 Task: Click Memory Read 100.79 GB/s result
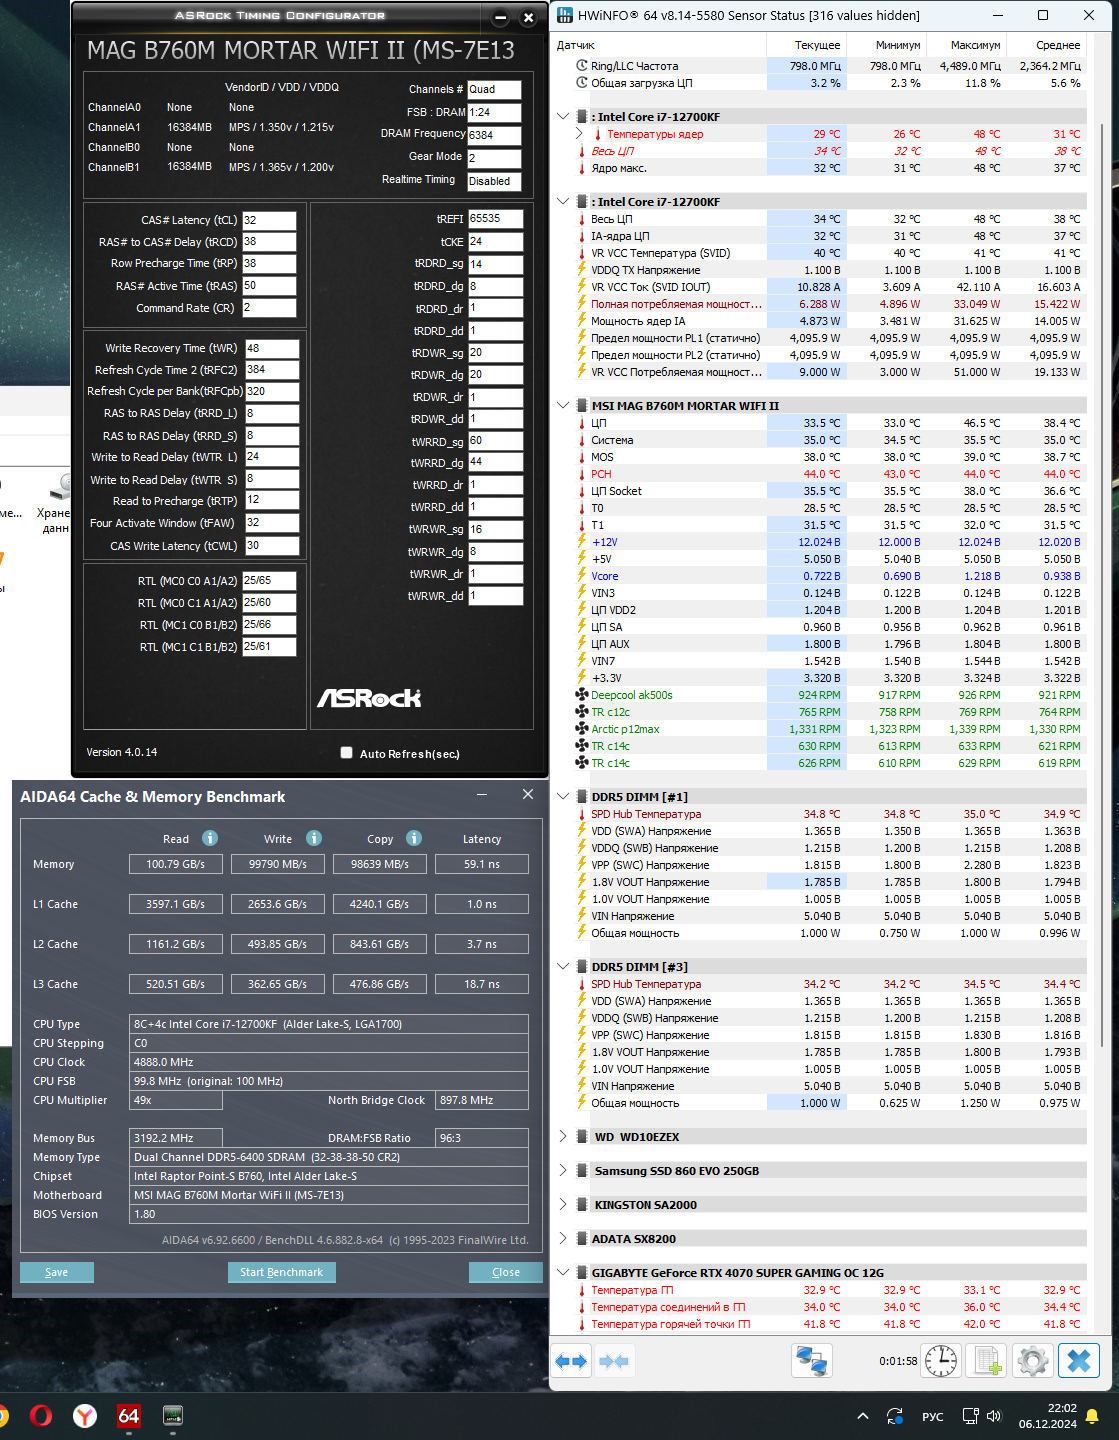tap(176, 864)
